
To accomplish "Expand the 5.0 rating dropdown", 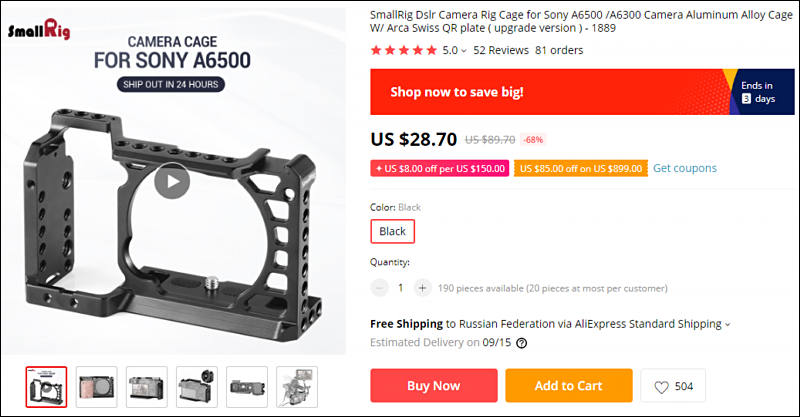I will (463, 51).
